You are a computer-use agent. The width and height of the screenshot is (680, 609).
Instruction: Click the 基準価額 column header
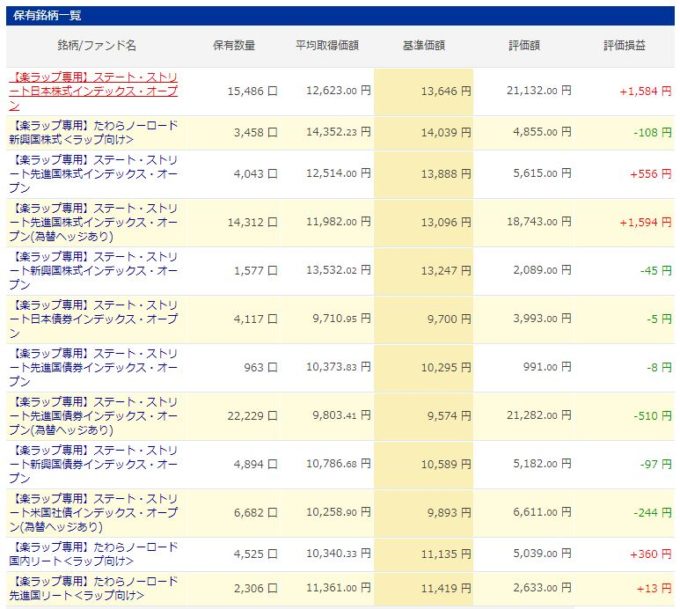coord(424,45)
